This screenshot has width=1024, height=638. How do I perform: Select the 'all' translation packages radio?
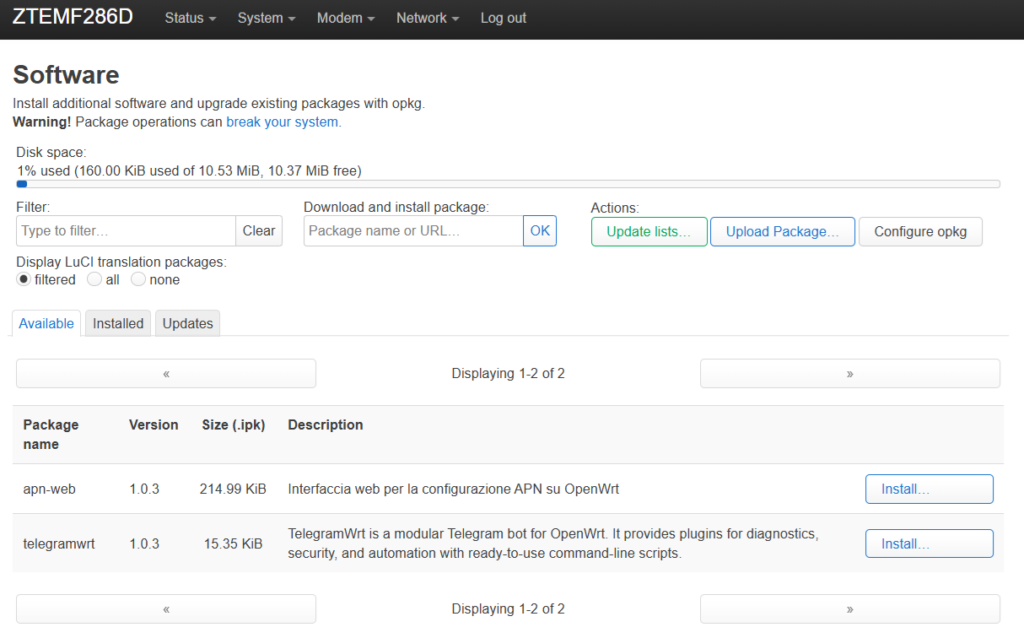(95, 280)
